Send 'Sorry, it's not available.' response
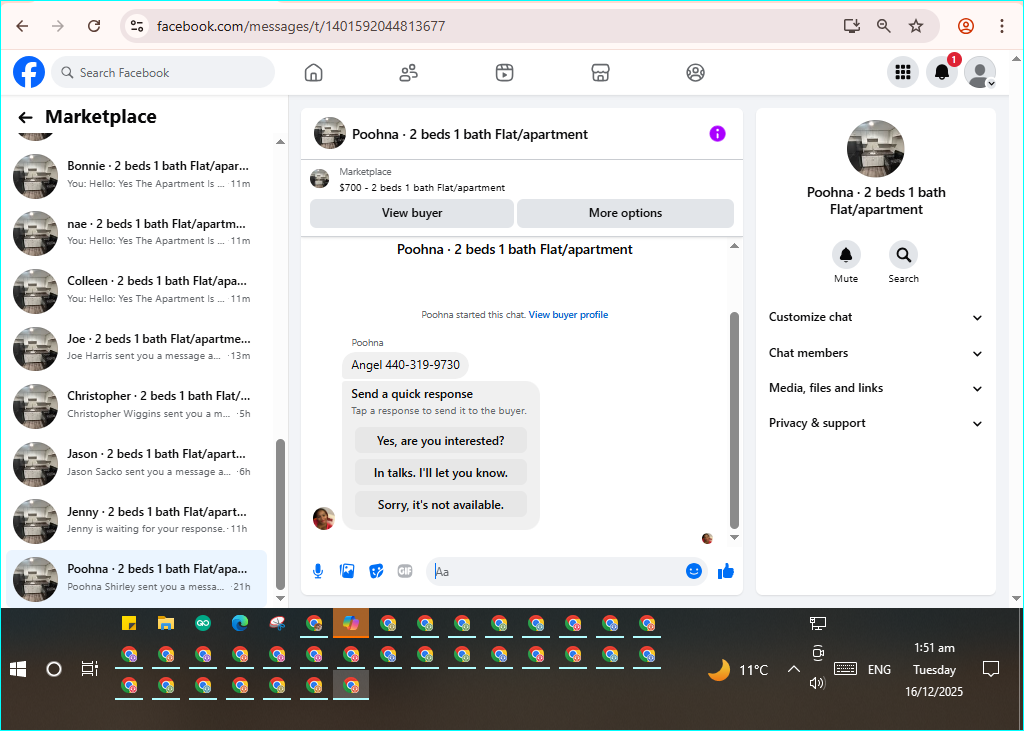The image size is (1024, 731). pyautogui.click(x=441, y=505)
